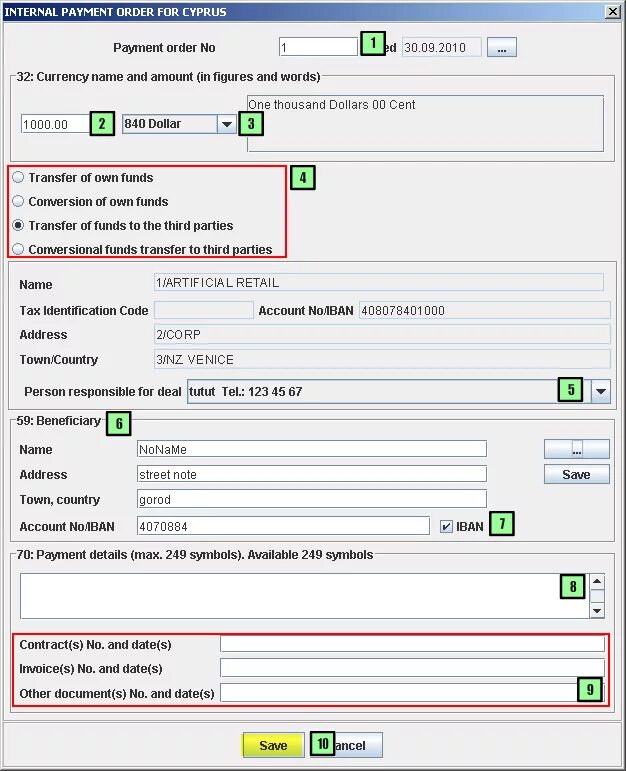
Task: Click the Payment order No field
Action: coord(318,47)
